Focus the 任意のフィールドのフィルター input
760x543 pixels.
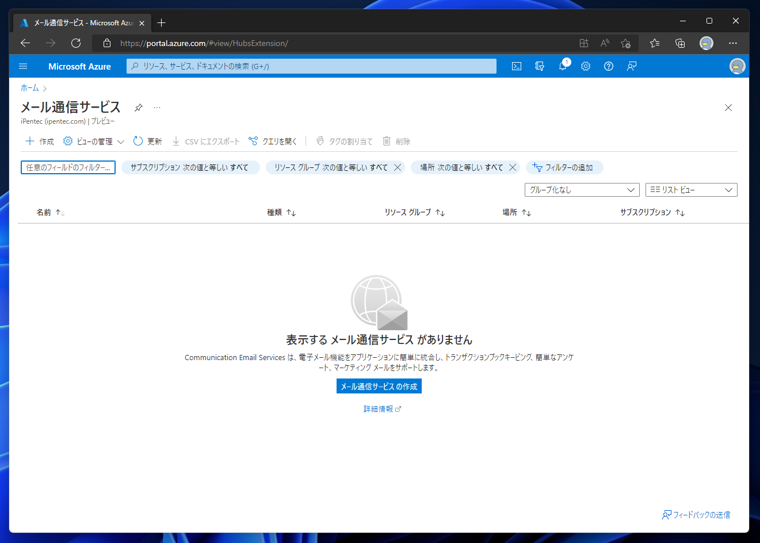[68, 167]
